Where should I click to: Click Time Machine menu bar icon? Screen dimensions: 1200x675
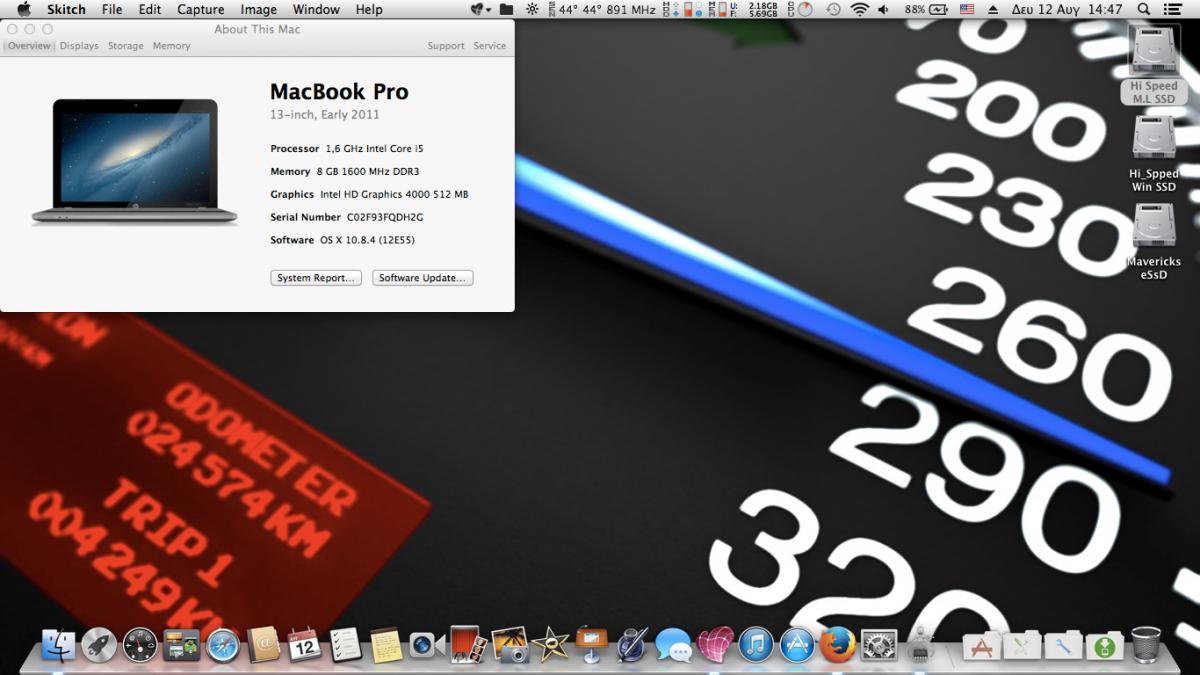pos(833,9)
